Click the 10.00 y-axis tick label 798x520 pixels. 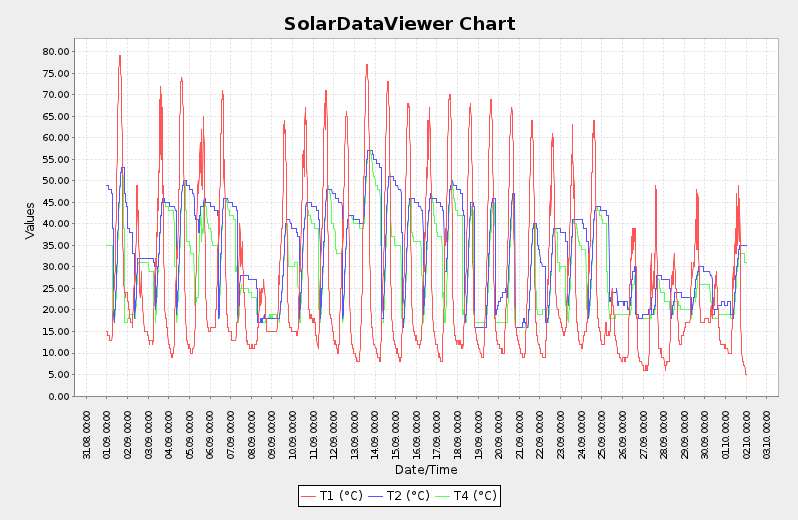point(56,353)
